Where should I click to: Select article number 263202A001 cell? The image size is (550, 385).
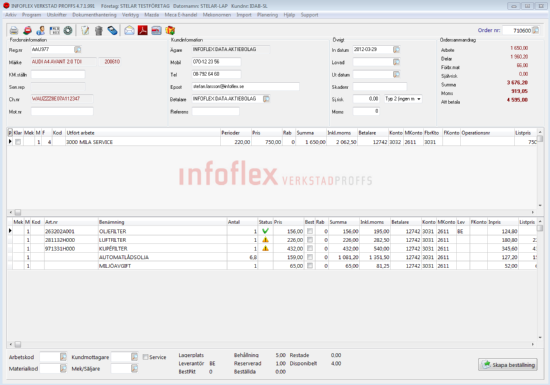tap(71, 231)
